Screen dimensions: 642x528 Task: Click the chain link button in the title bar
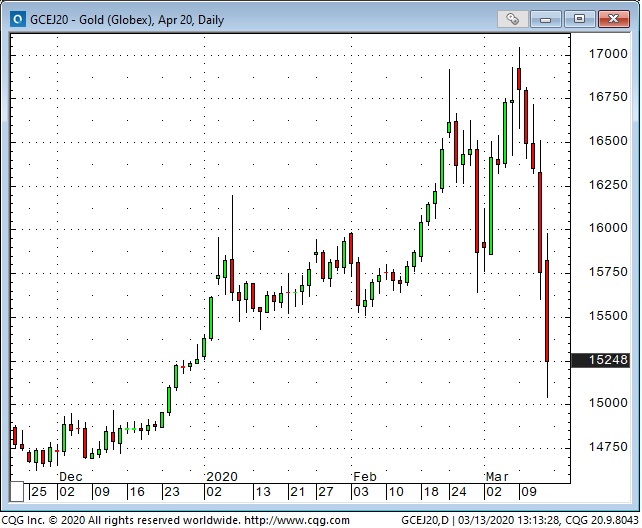pos(513,19)
